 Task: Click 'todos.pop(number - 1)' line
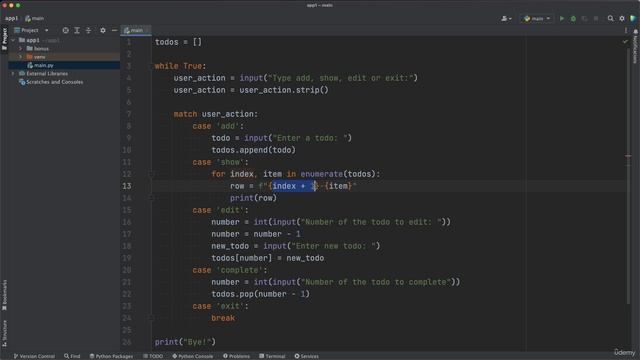pos(260,294)
